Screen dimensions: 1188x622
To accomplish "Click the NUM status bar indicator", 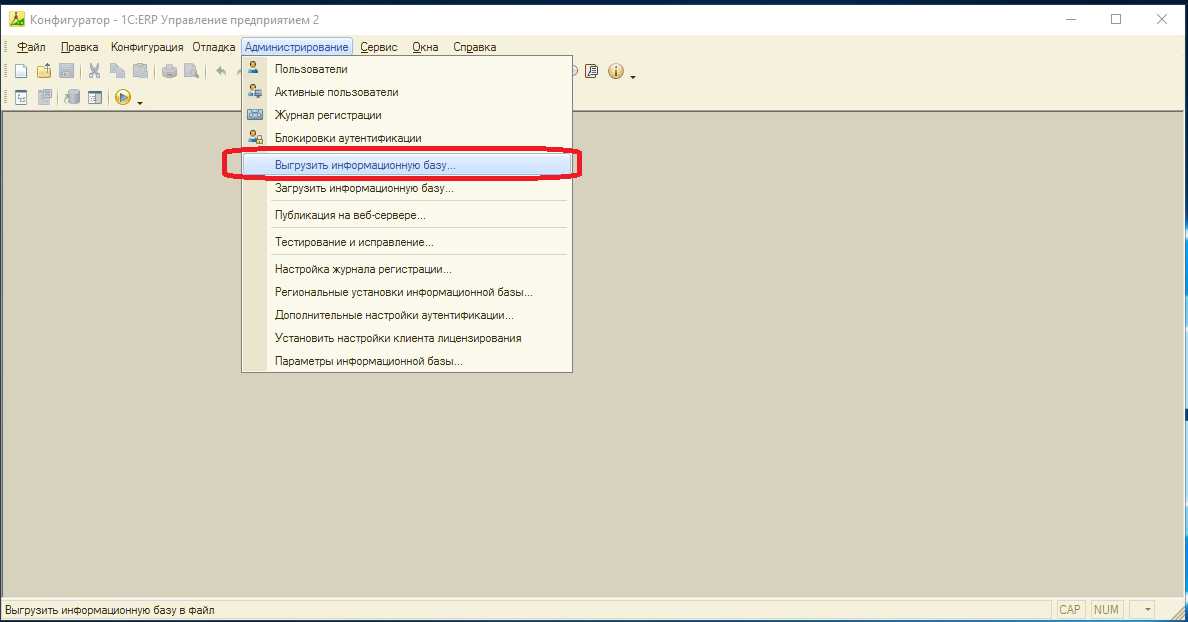I will [1106, 609].
